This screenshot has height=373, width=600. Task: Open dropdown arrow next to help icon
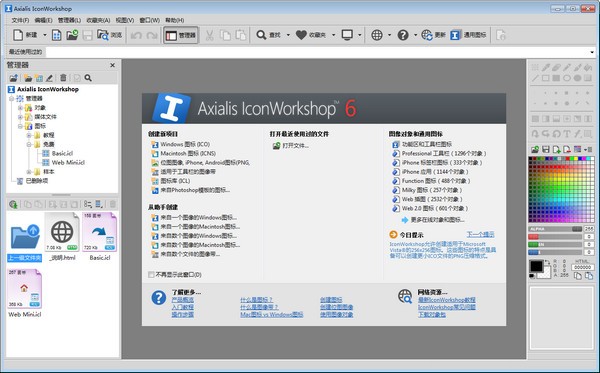pos(416,35)
